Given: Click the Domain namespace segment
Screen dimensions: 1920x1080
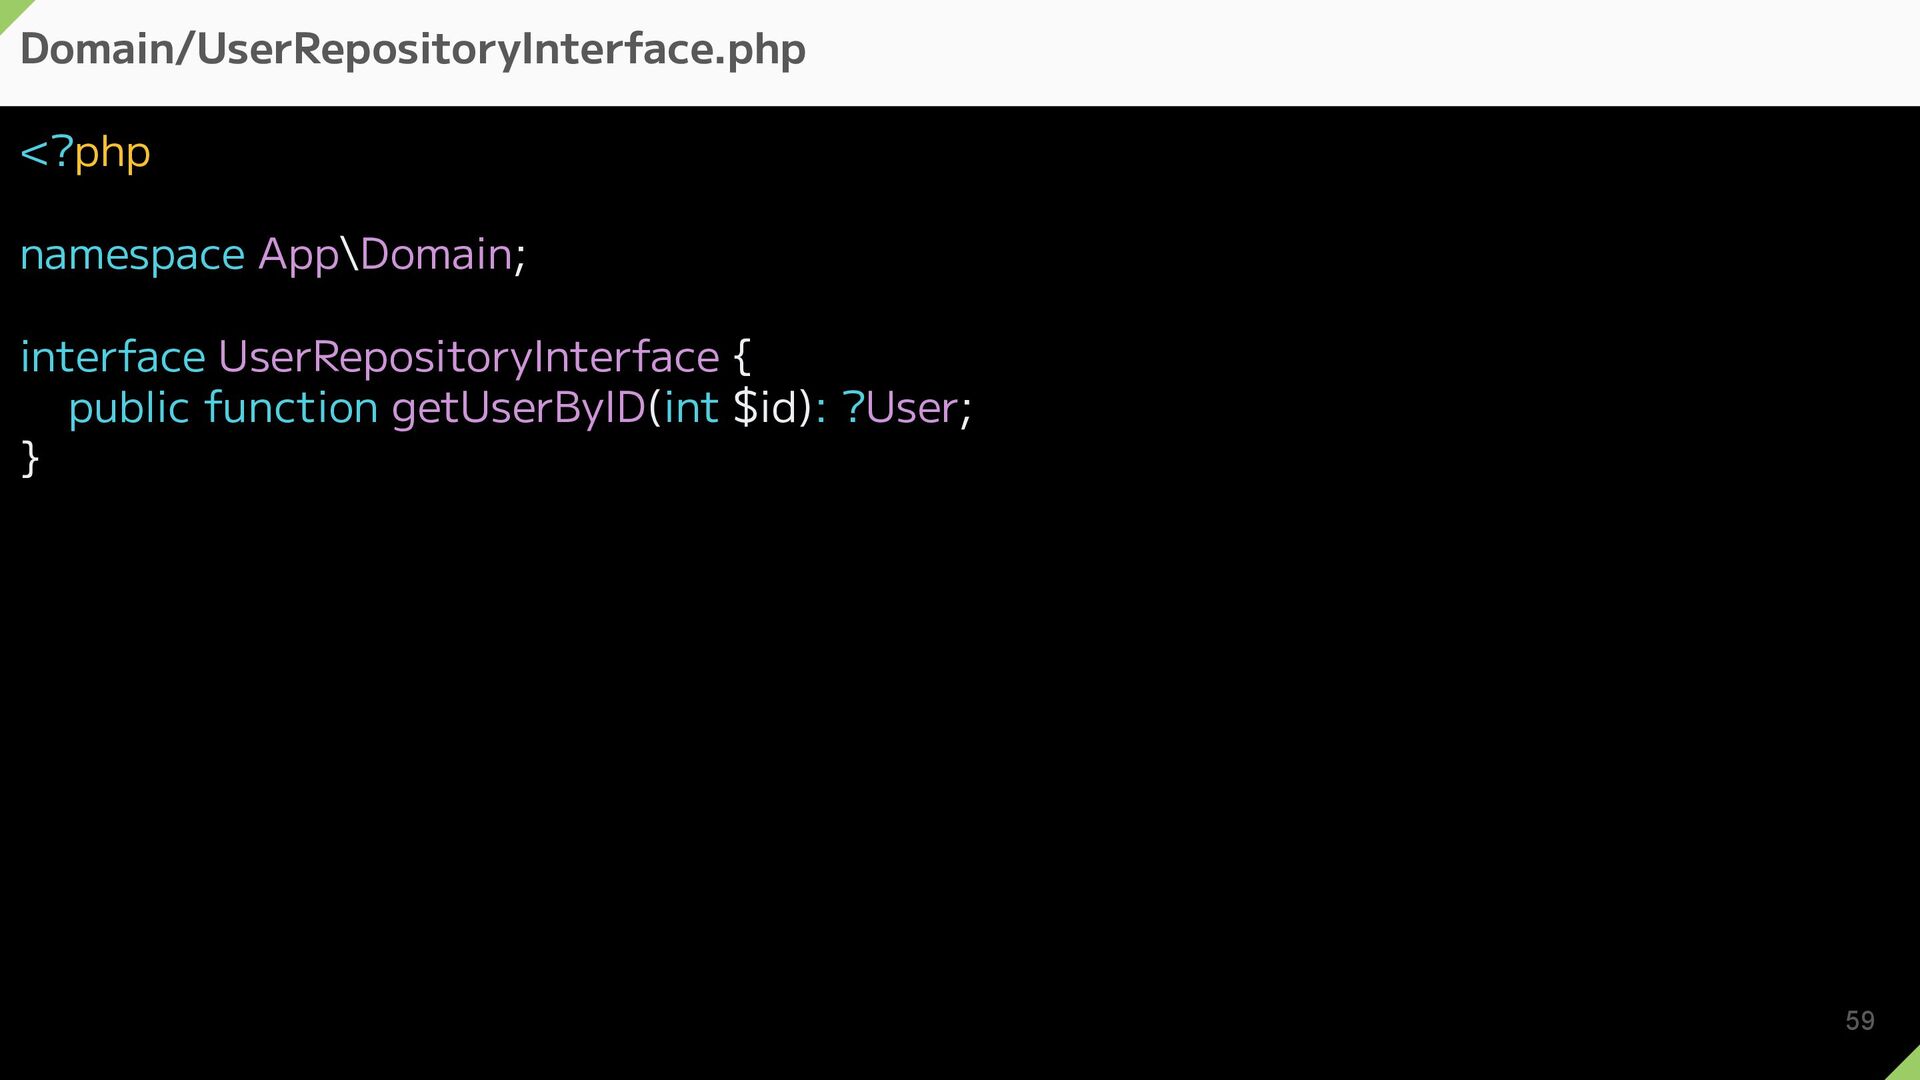Looking at the screenshot, I should [x=436, y=254].
